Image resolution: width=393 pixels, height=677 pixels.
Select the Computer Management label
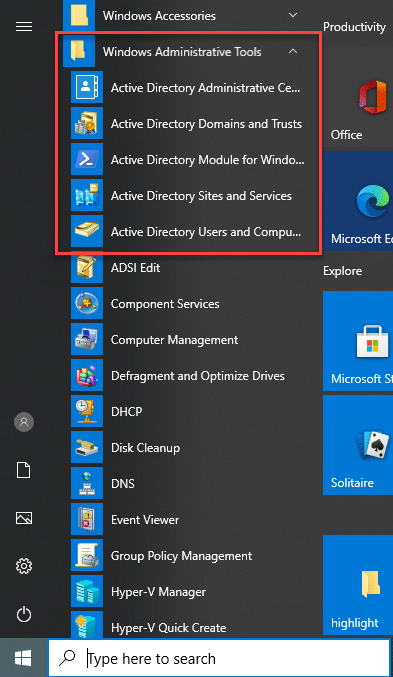[x=174, y=340]
